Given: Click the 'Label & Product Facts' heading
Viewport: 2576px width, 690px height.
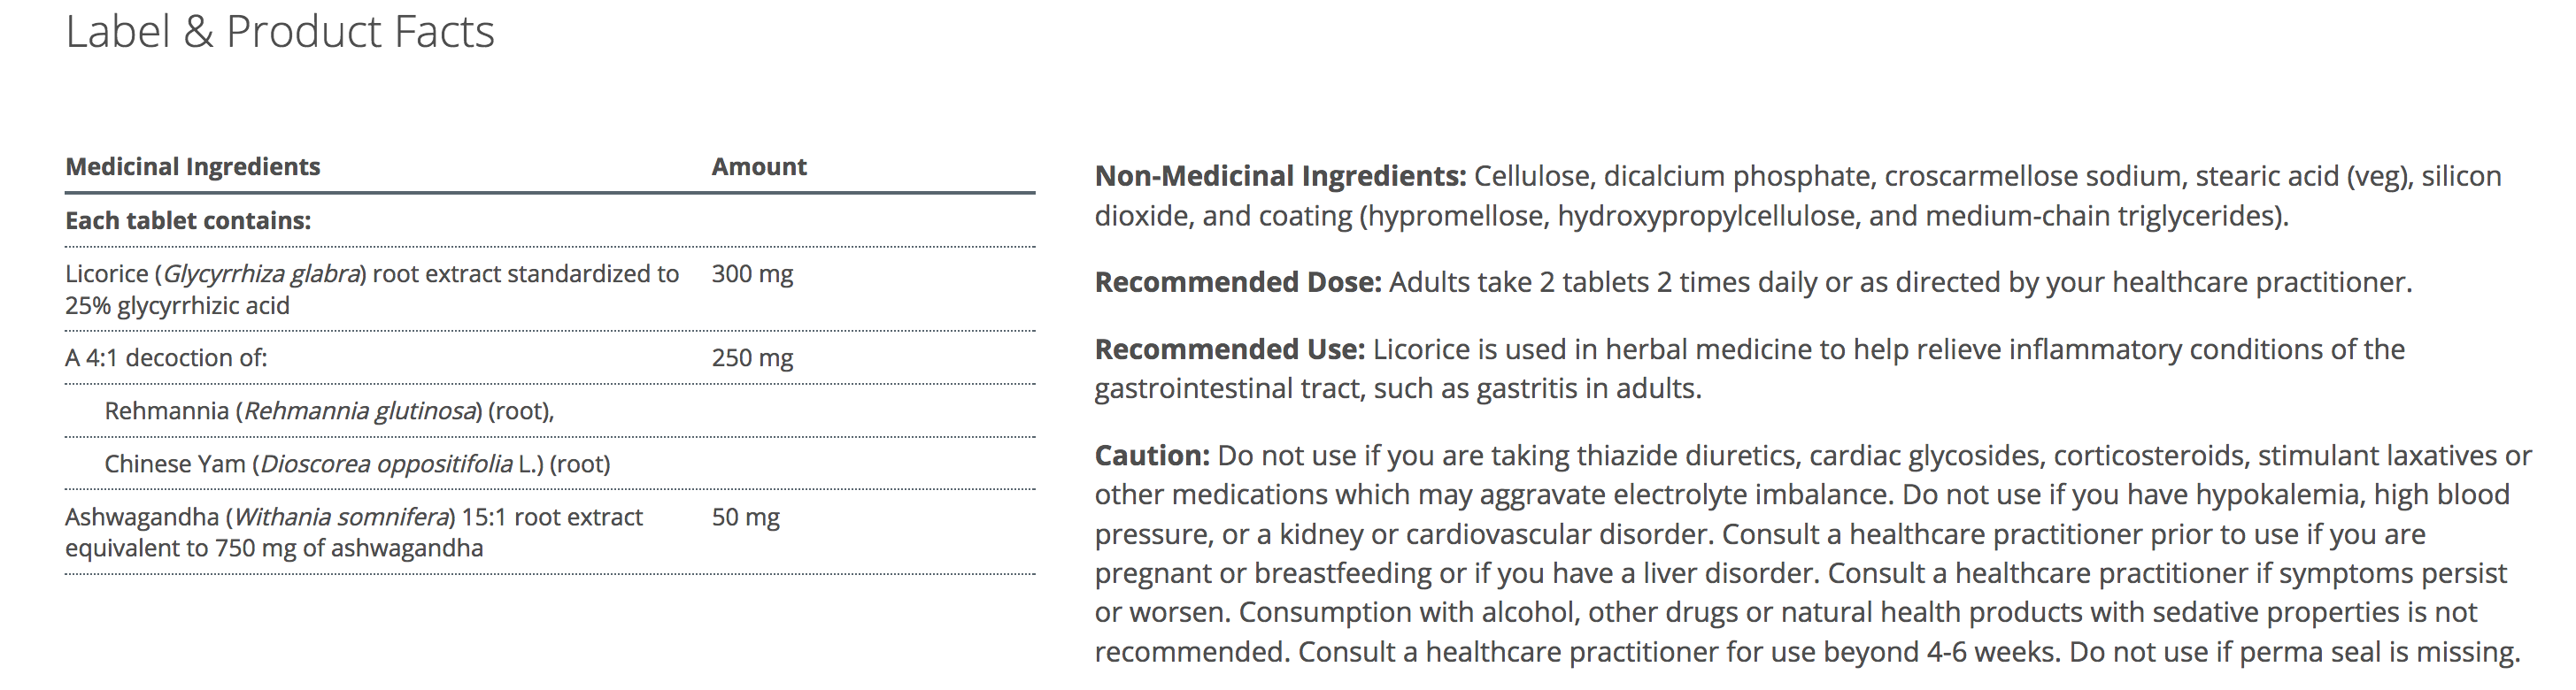Looking at the screenshot, I should [280, 32].
